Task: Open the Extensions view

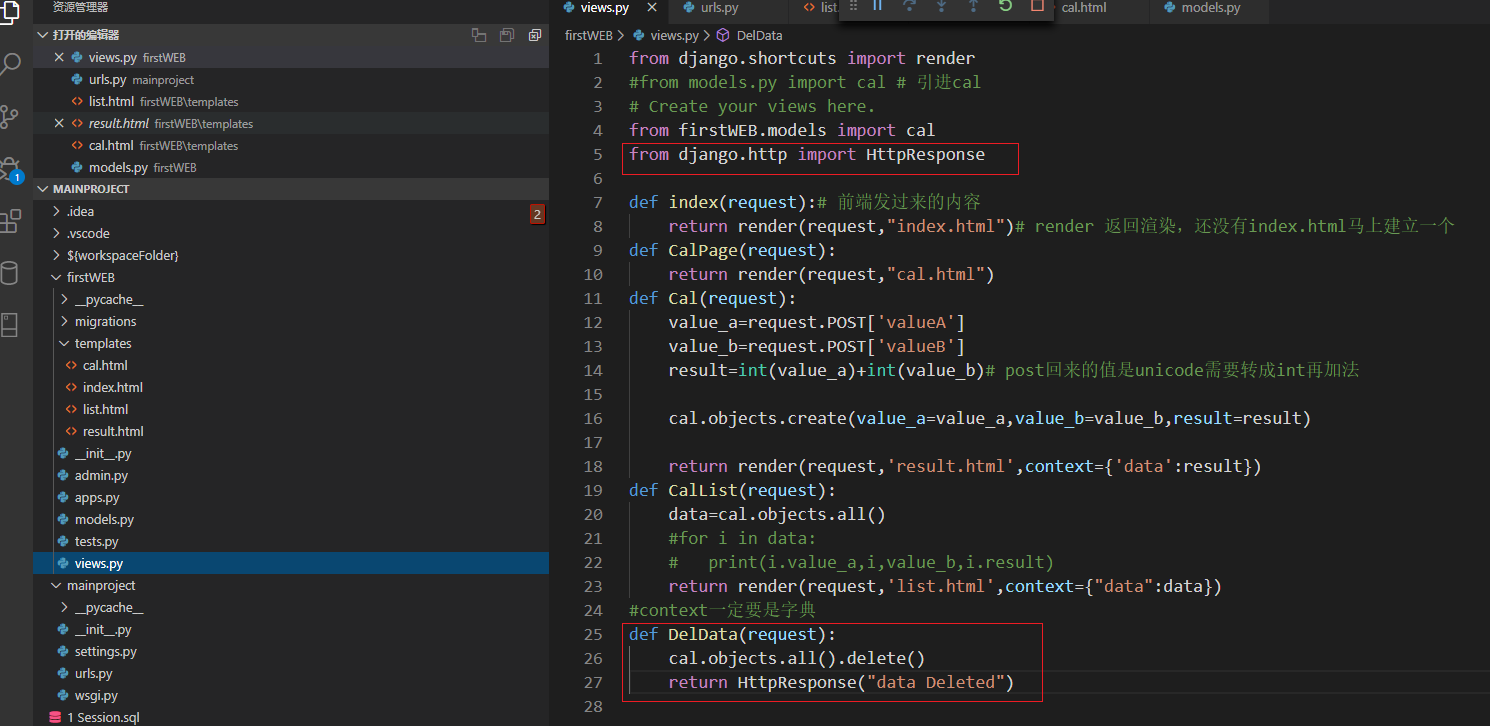Action: 10,221
